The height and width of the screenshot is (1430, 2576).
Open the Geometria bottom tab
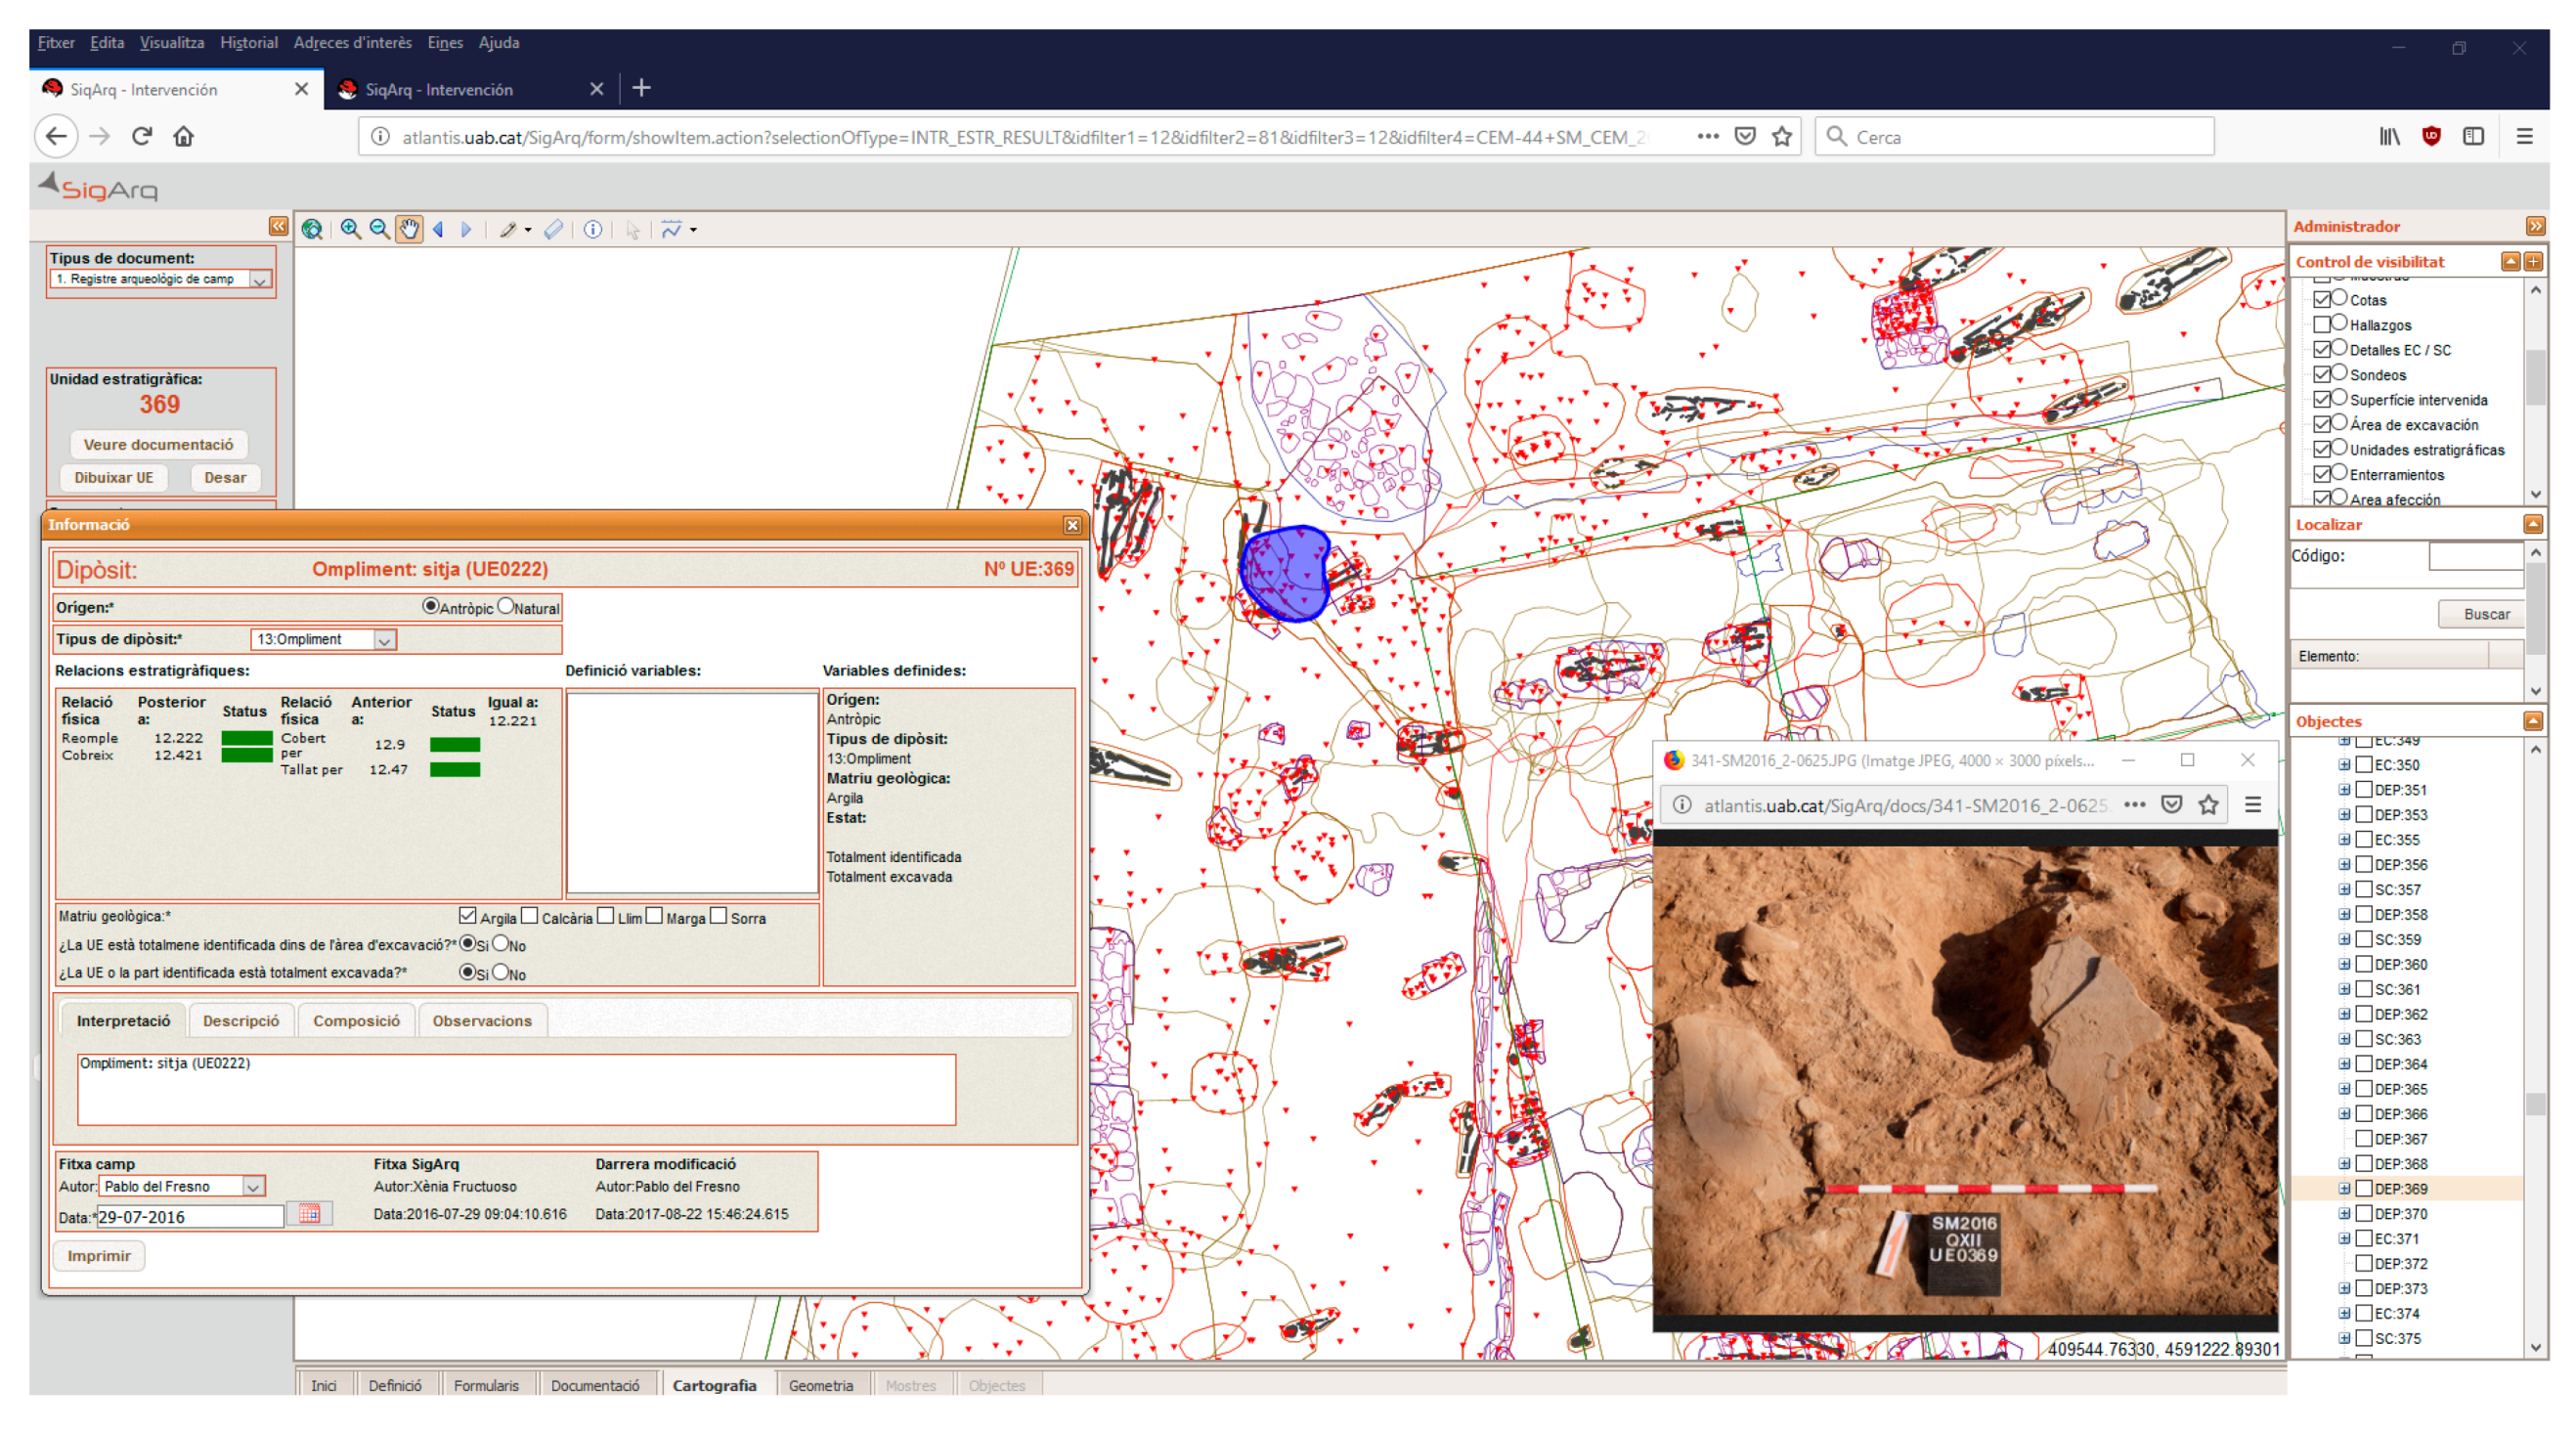[820, 1385]
